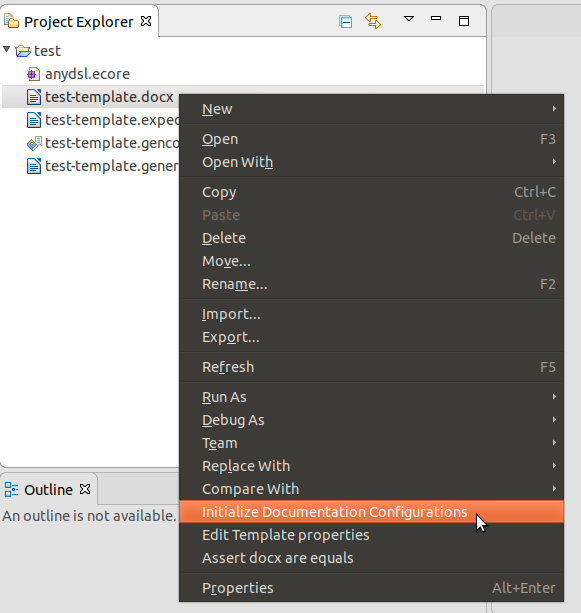Open the New submenu
The image size is (581, 613).
(x=371, y=109)
